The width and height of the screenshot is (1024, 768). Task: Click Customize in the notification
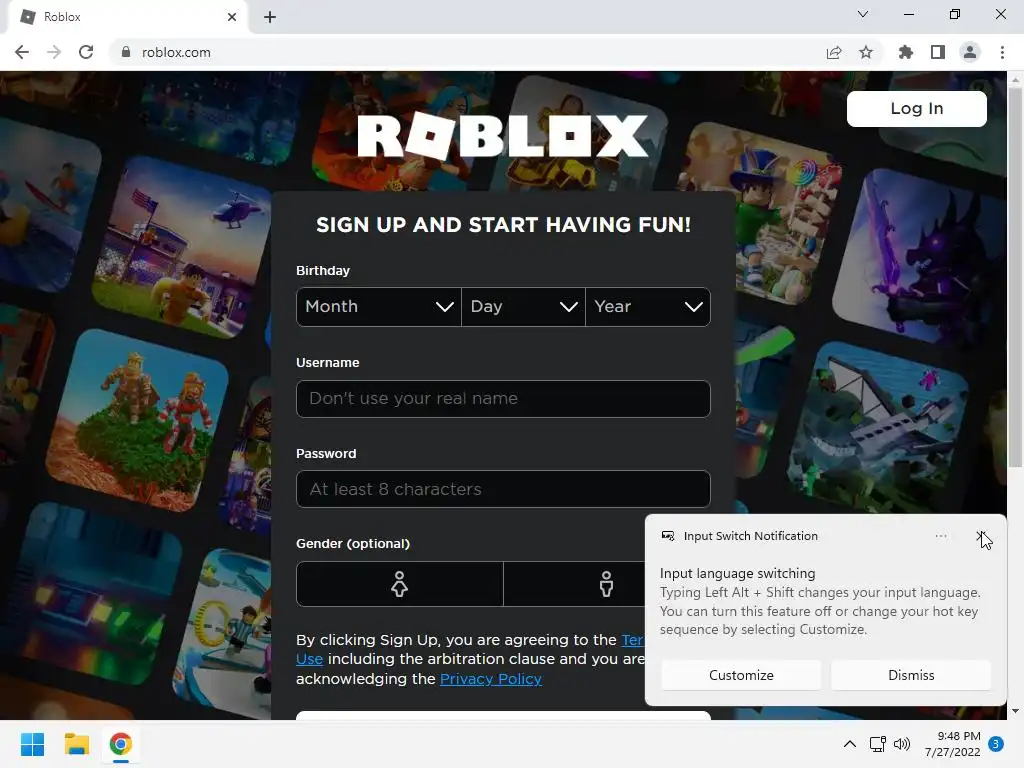(x=741, y=675)
